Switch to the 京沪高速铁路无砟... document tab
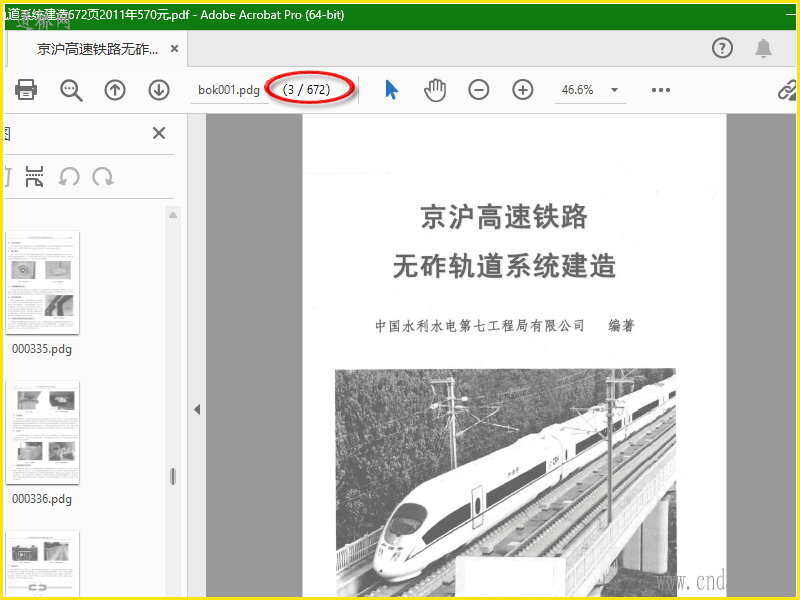The image size is (800, 600). click(x=97, y=49)
